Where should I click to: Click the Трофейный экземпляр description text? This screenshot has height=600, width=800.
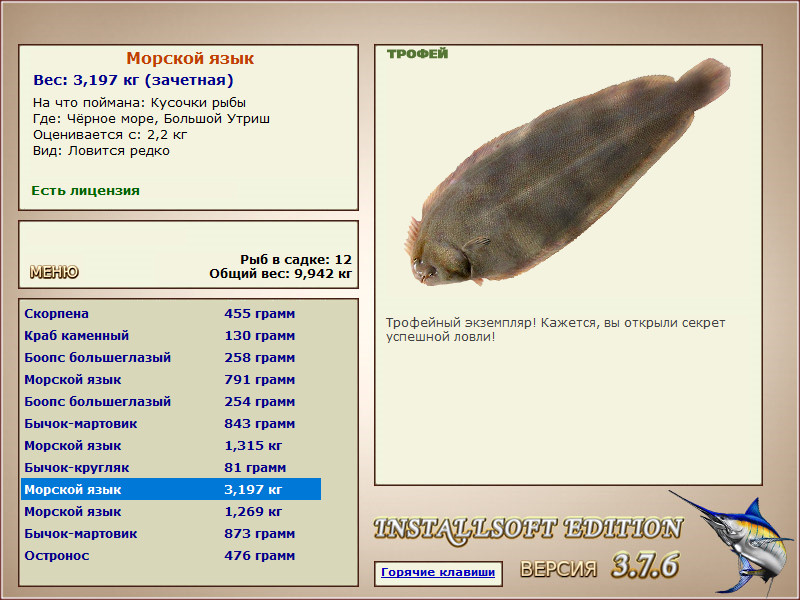pyautogui.click(x=556, y=330)
